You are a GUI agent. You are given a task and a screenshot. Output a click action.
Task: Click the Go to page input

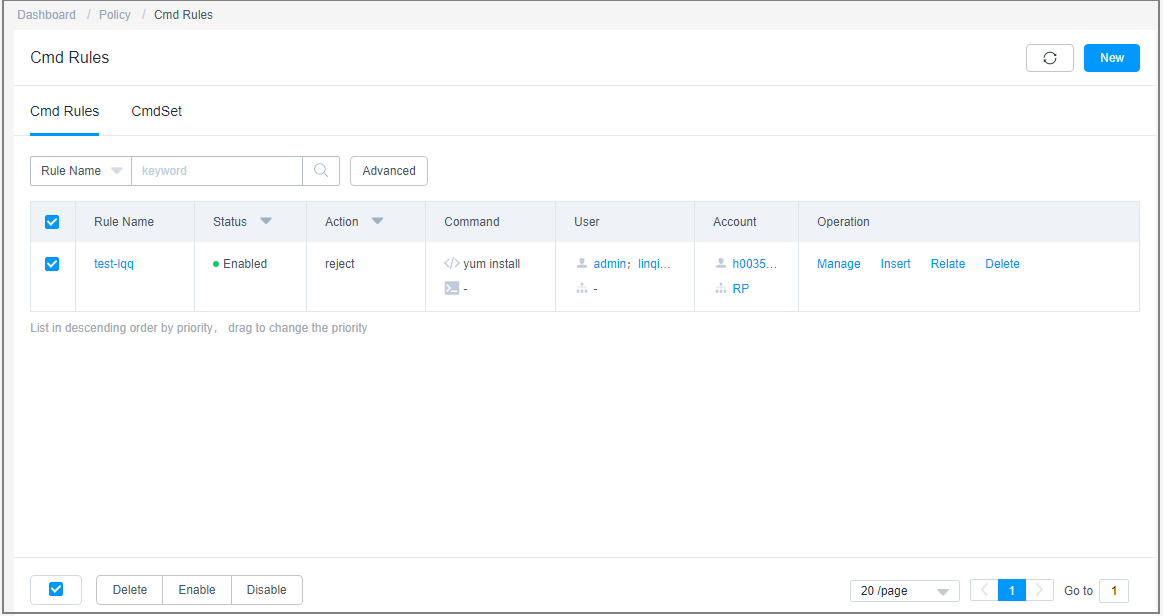(1114, 591)
